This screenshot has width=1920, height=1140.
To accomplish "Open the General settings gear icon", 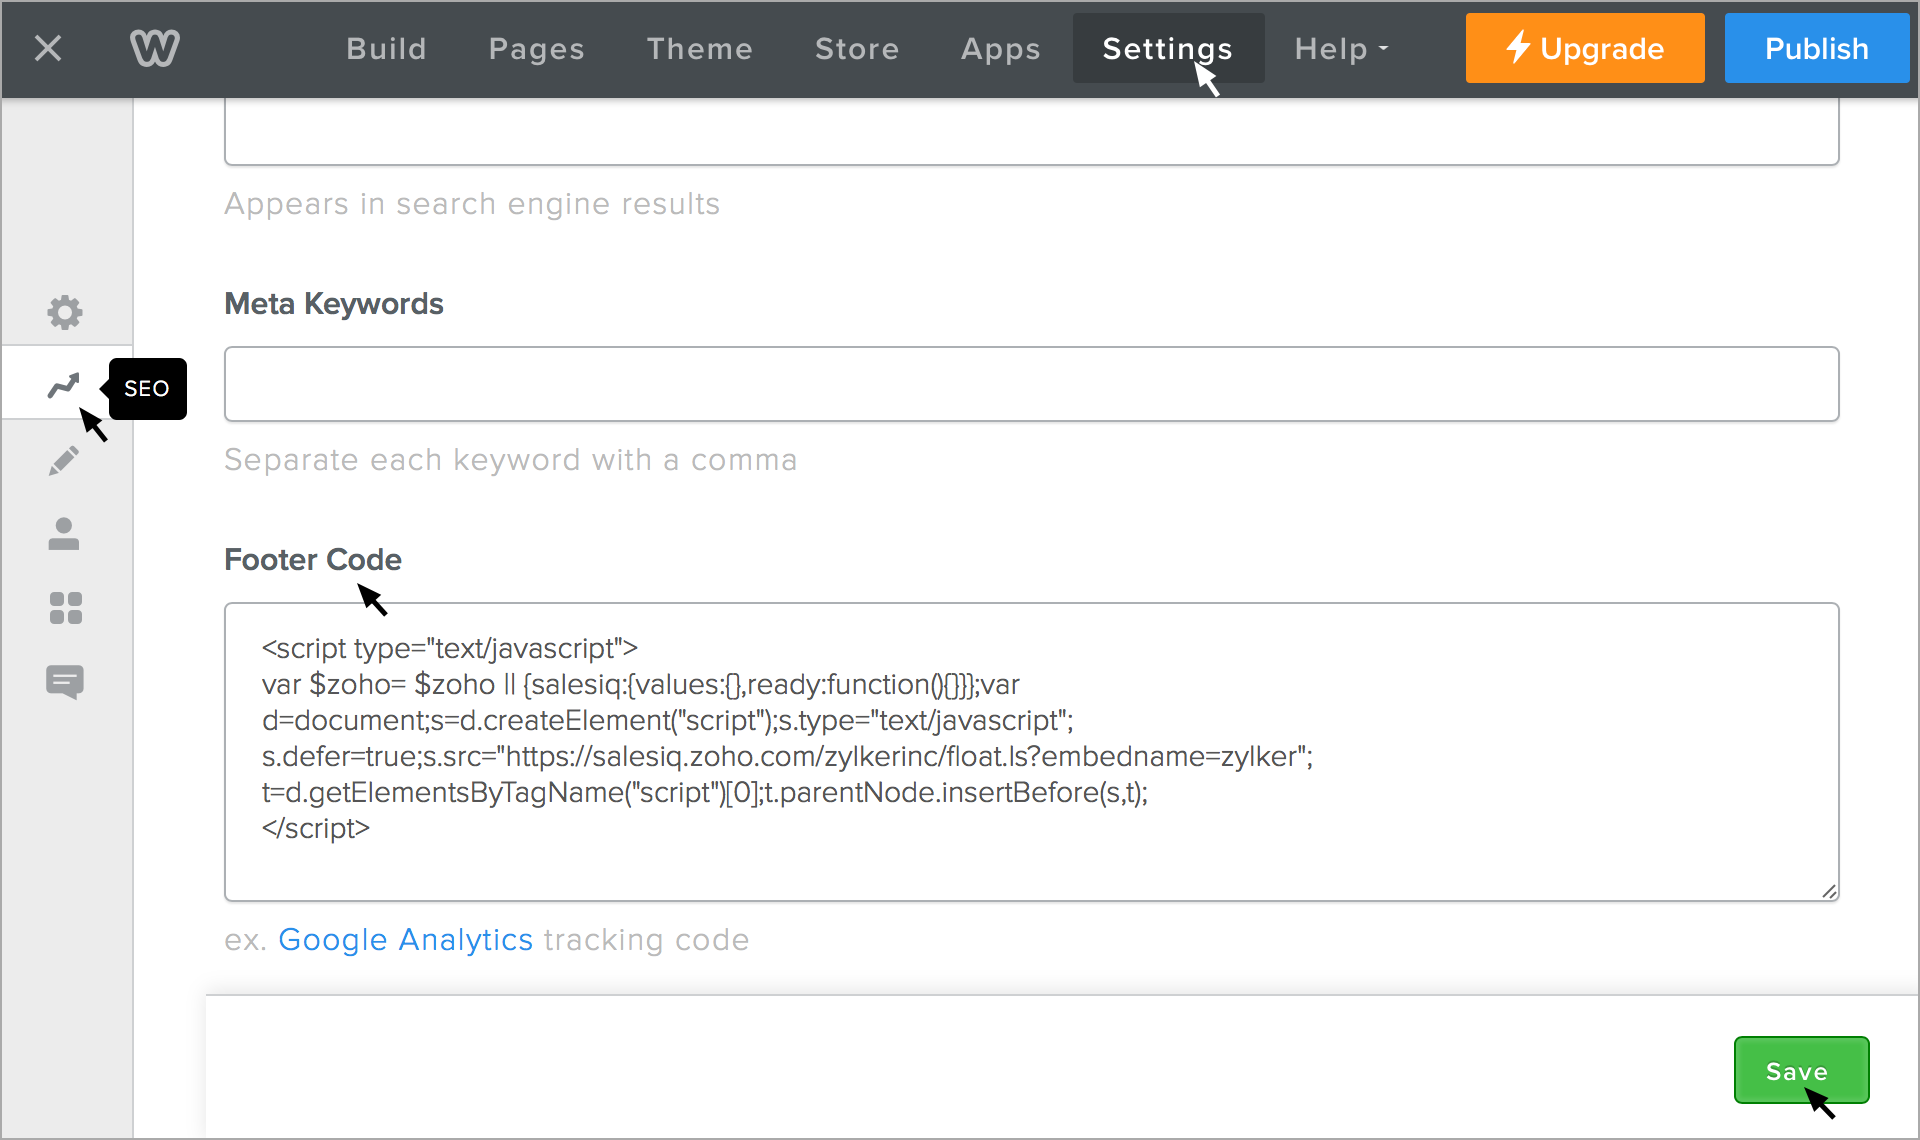I will click(65, 312).
